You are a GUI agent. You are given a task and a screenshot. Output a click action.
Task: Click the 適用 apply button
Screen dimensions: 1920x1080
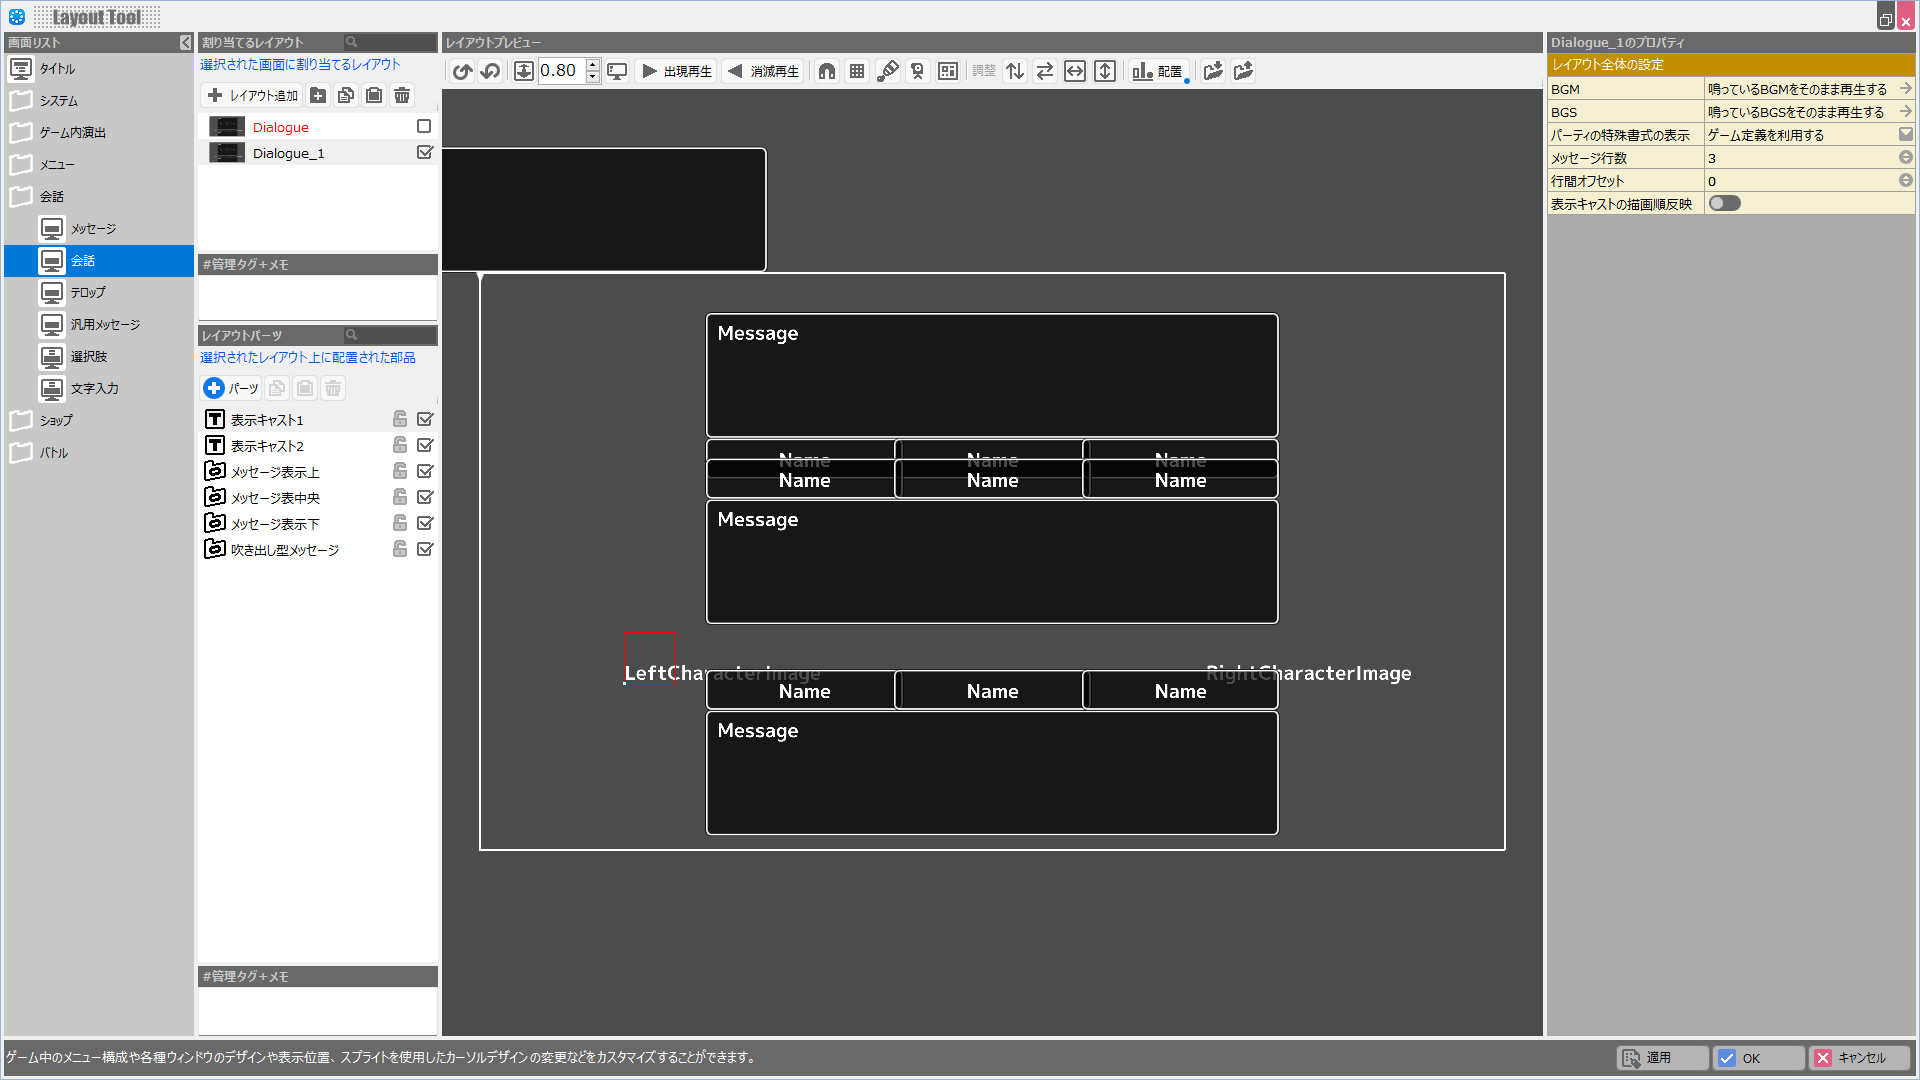tap(1661, 1058)
